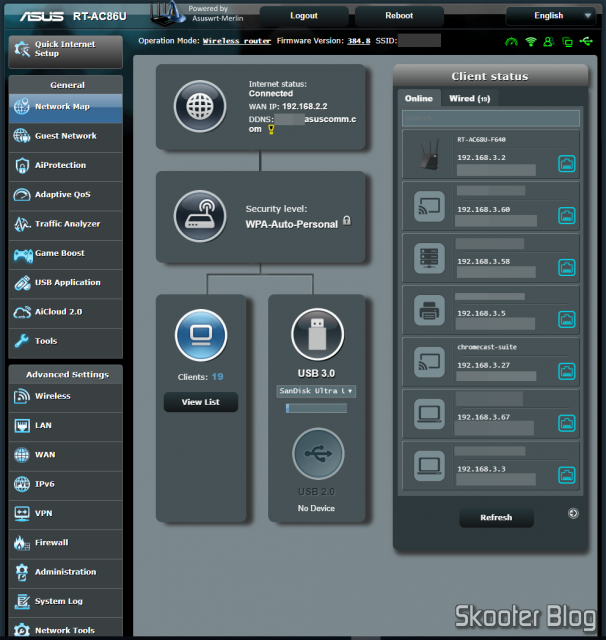Open VPN settings

point(66,513)
